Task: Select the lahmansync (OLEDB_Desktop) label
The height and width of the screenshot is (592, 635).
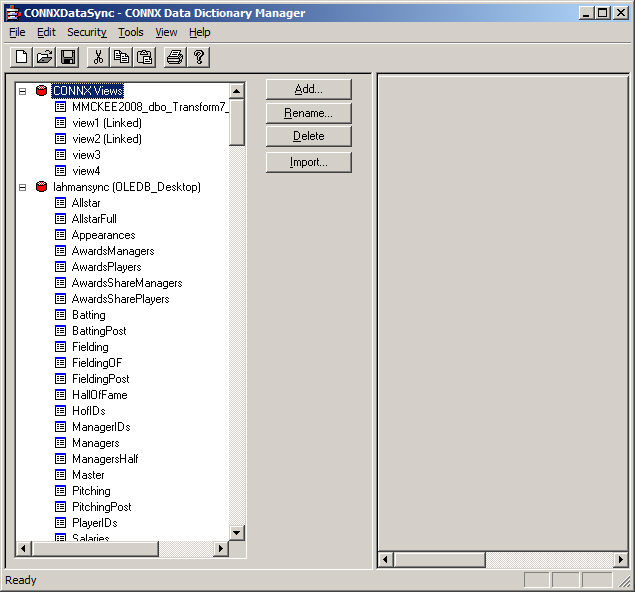Action: [x=127, y=187]
